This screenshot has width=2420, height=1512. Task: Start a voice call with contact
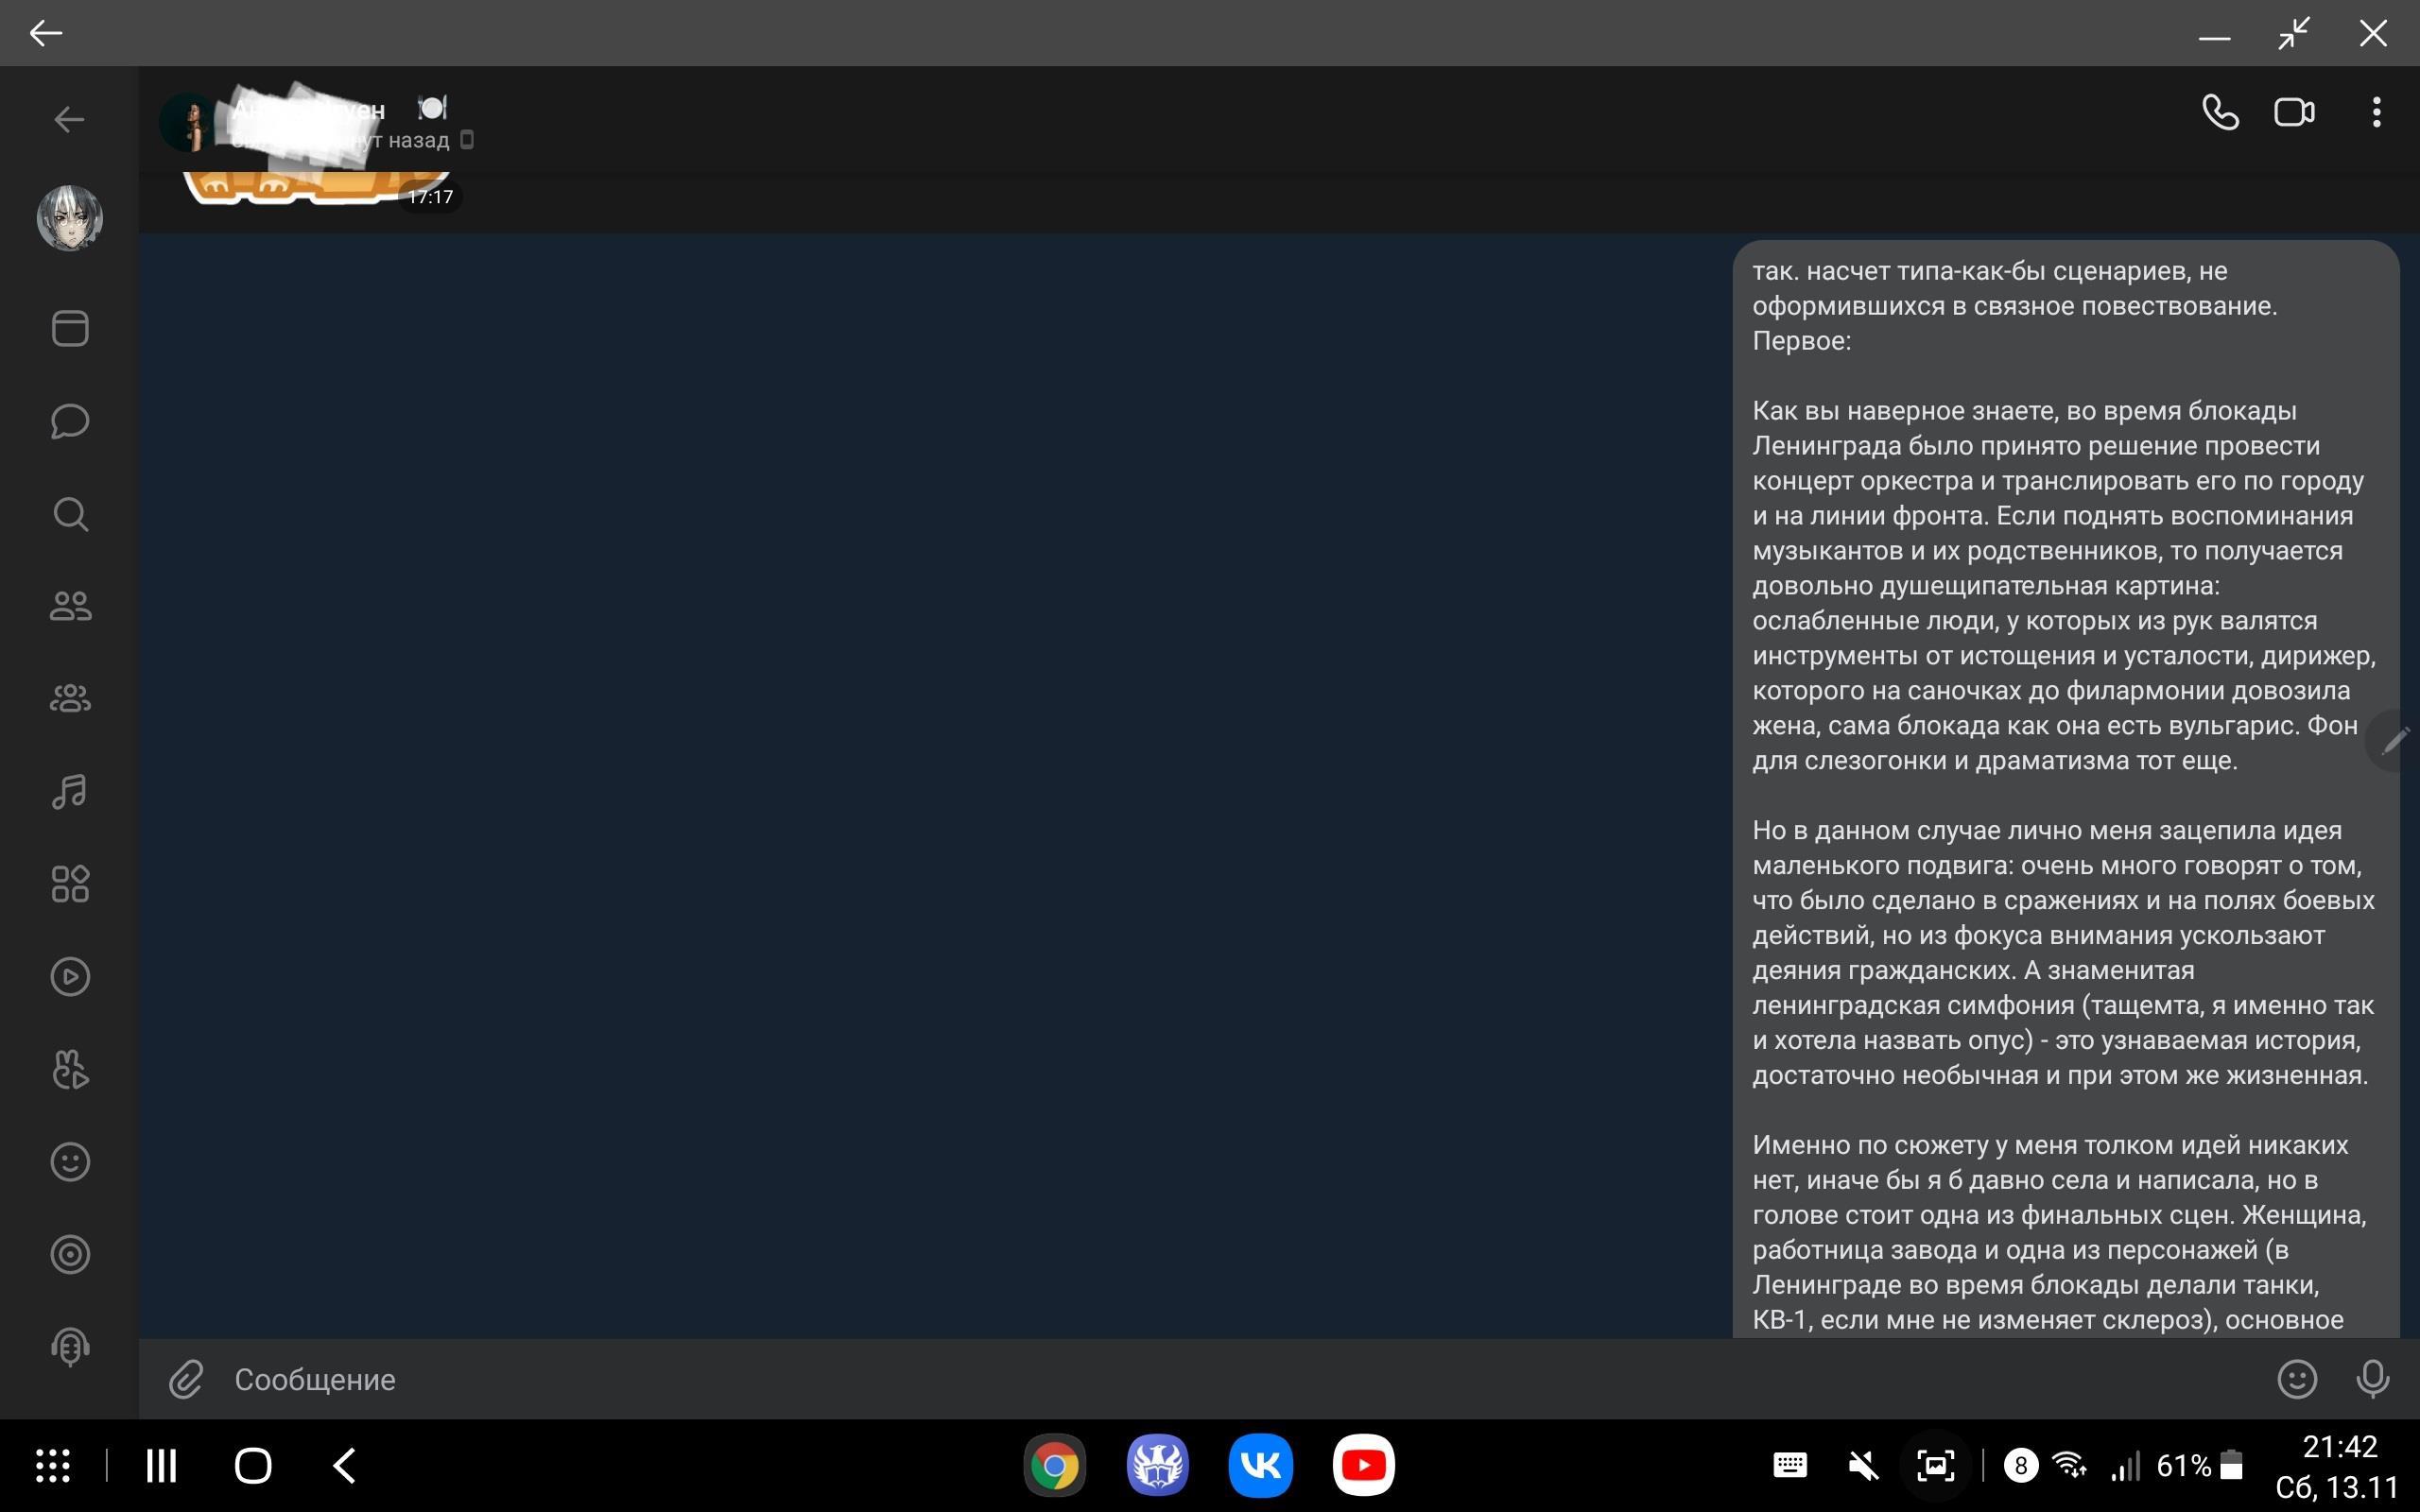[x=2220, y=112]
